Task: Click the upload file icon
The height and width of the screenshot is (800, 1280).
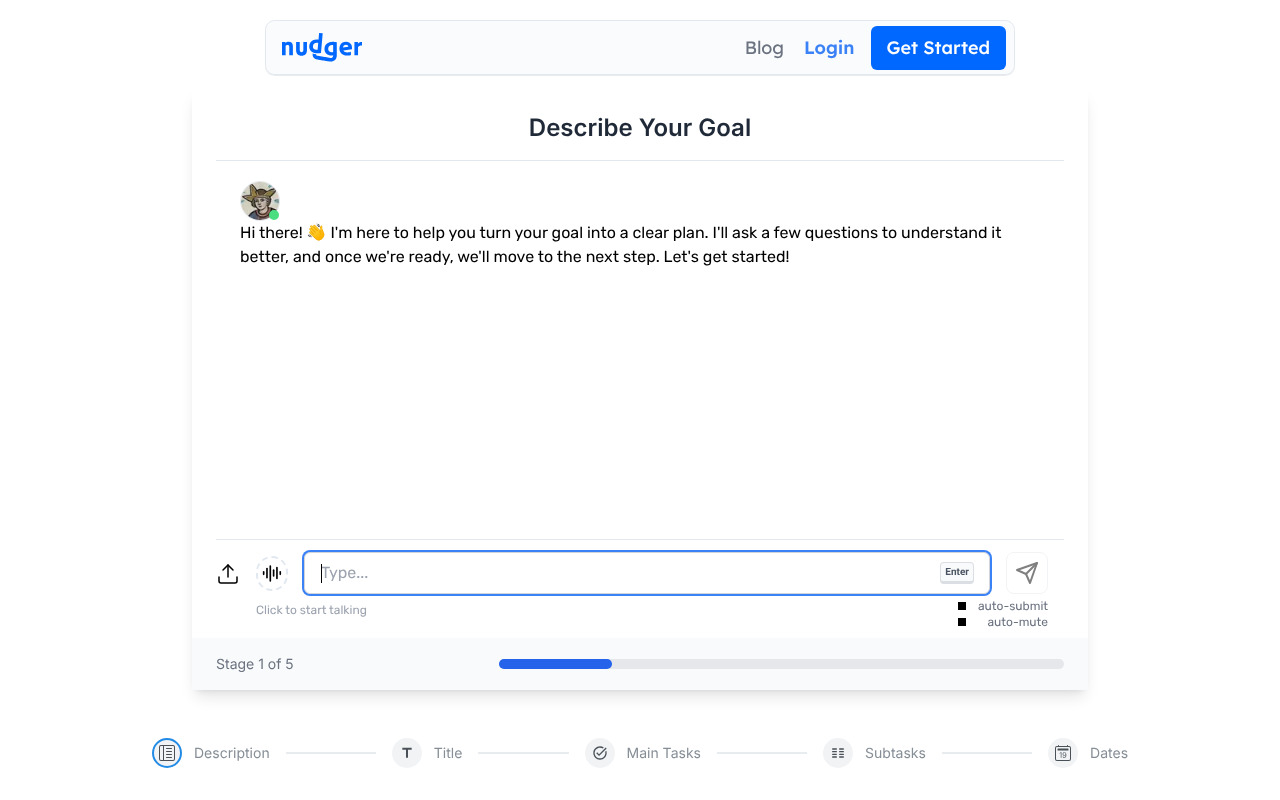Action: click(x=227, y=573)
